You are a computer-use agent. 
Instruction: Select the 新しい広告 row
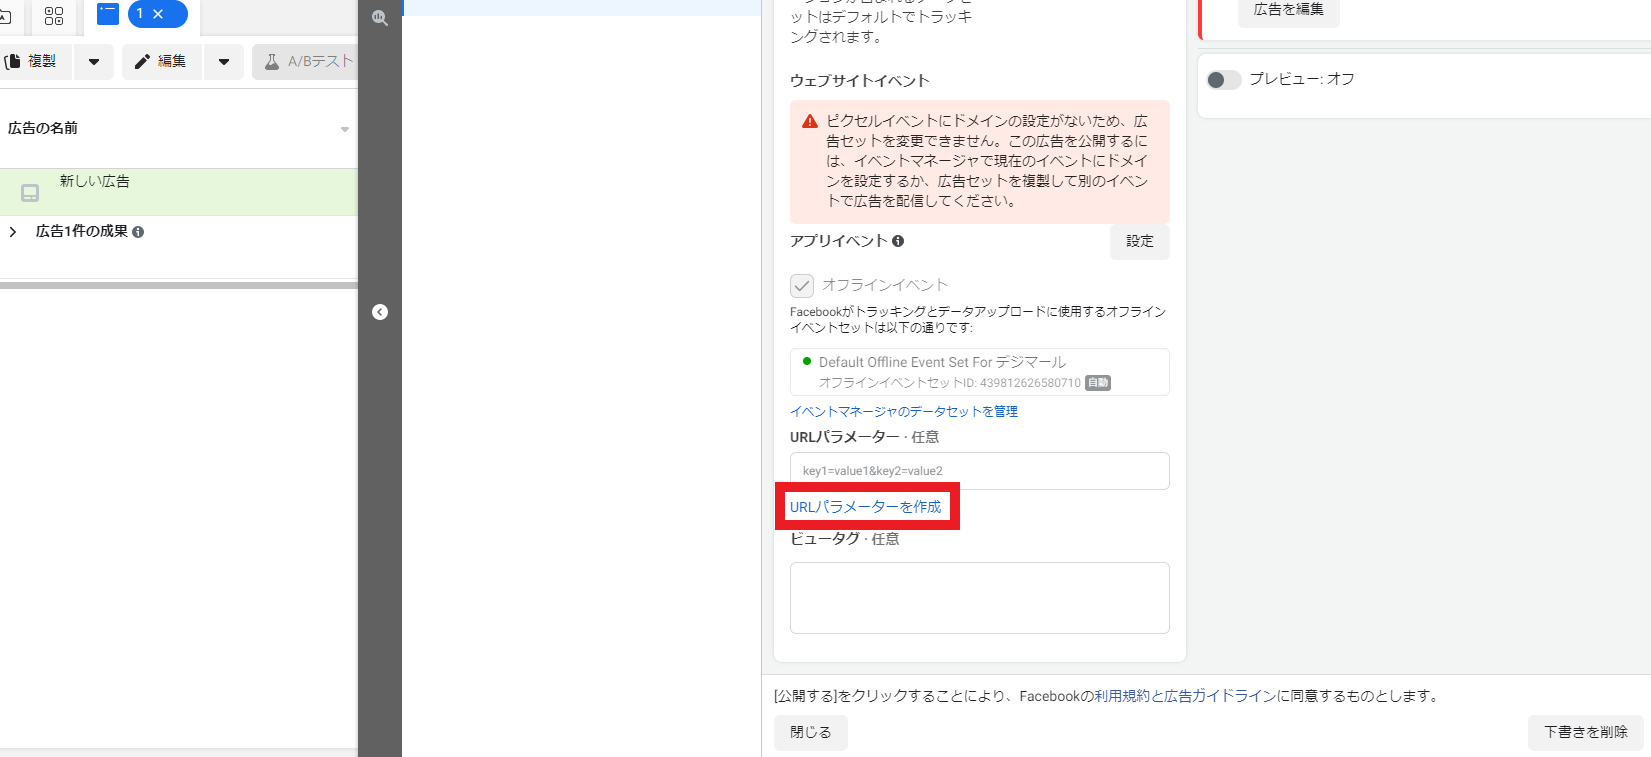click(179, 192)
